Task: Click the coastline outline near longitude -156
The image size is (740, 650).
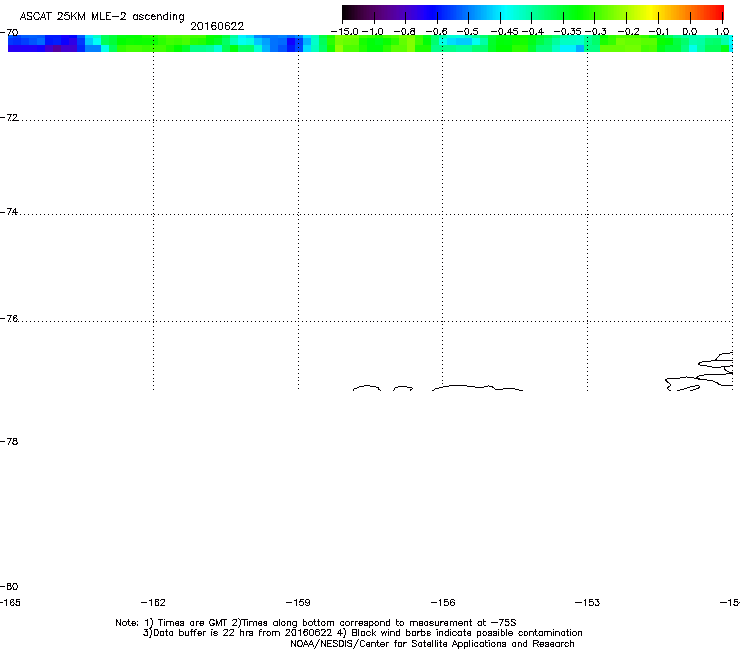Action: [x=478, y=388]
